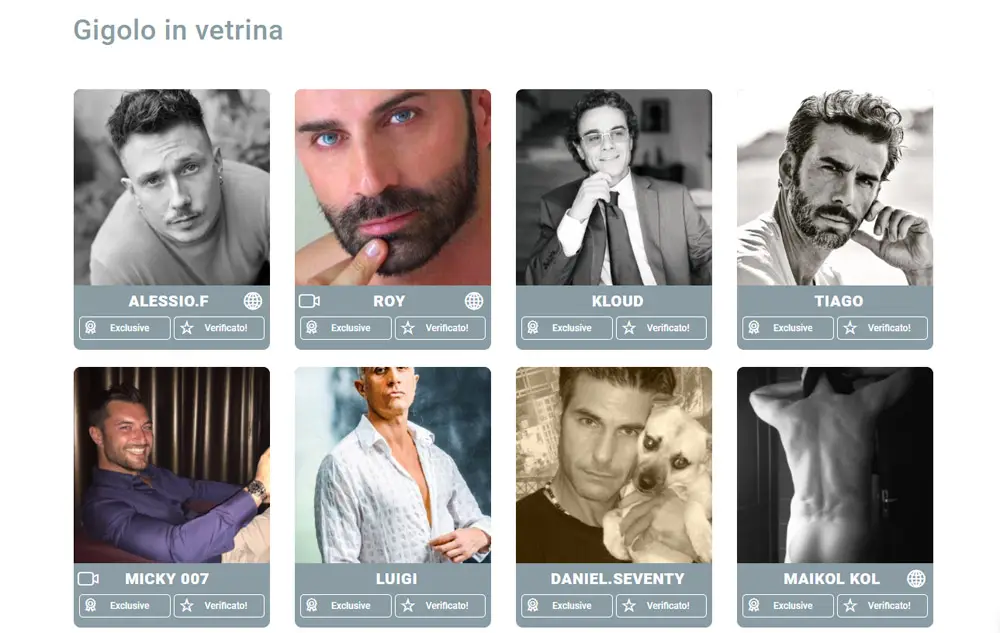1000x633 pixels.
Task: Click the ribbon icon in LUIGI's Exclusive badge
Action: pos(312,606)
